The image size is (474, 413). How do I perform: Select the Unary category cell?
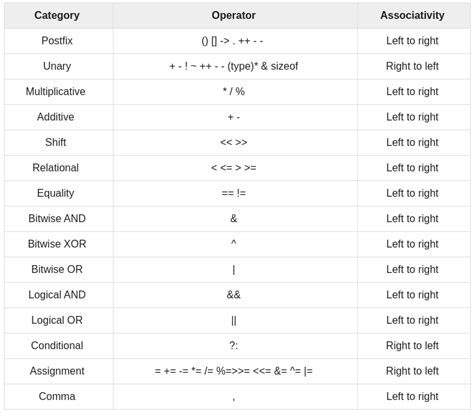coord(57,66)
